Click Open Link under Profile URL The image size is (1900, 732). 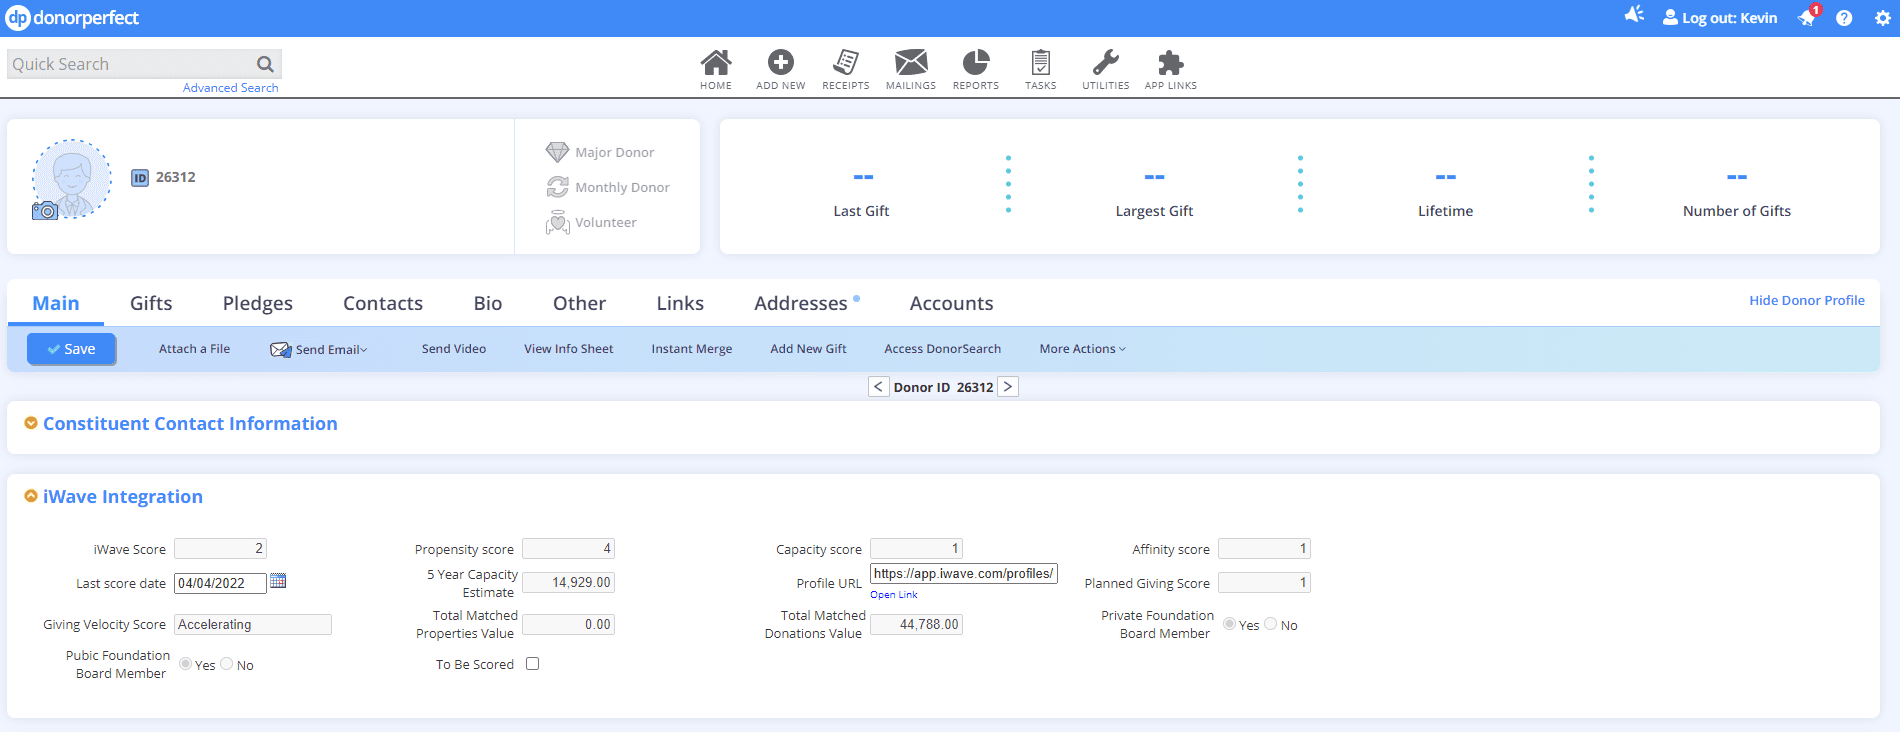(894, 595)
